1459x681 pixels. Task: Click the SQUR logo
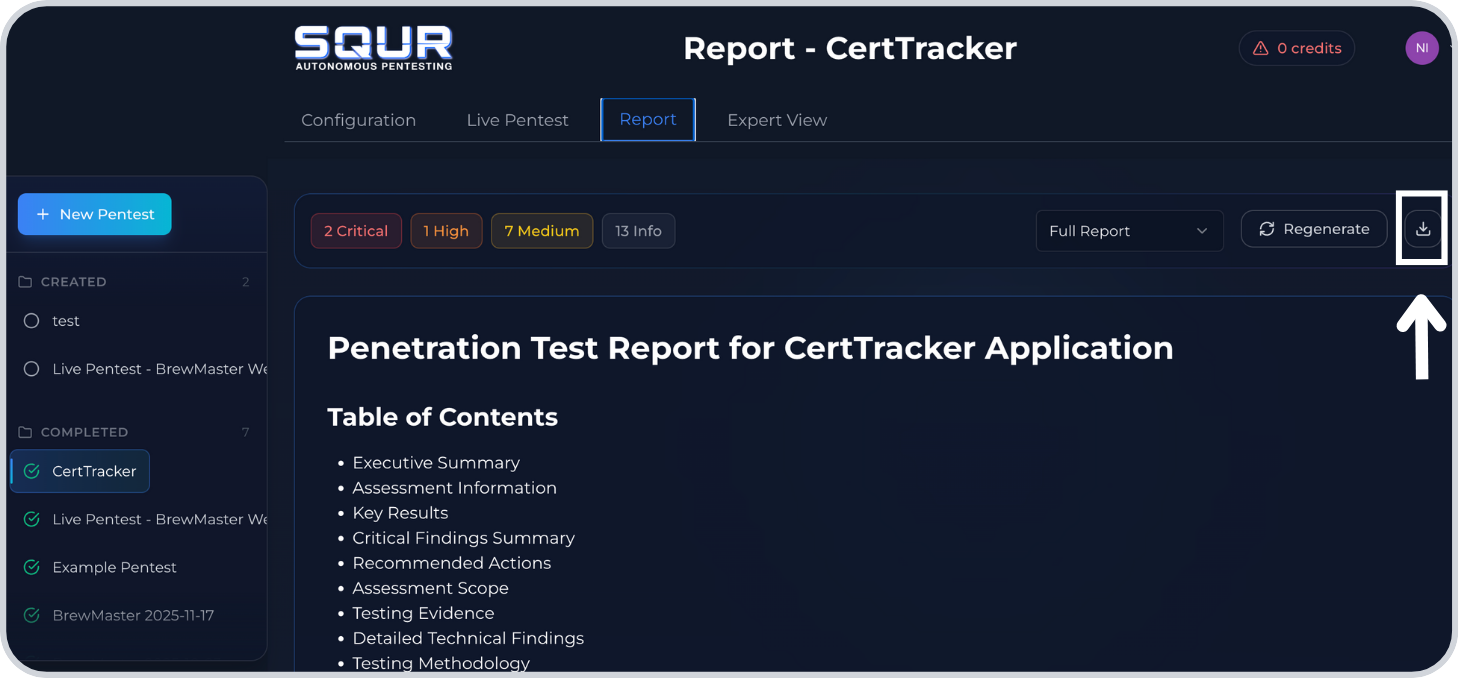point(373,48)
